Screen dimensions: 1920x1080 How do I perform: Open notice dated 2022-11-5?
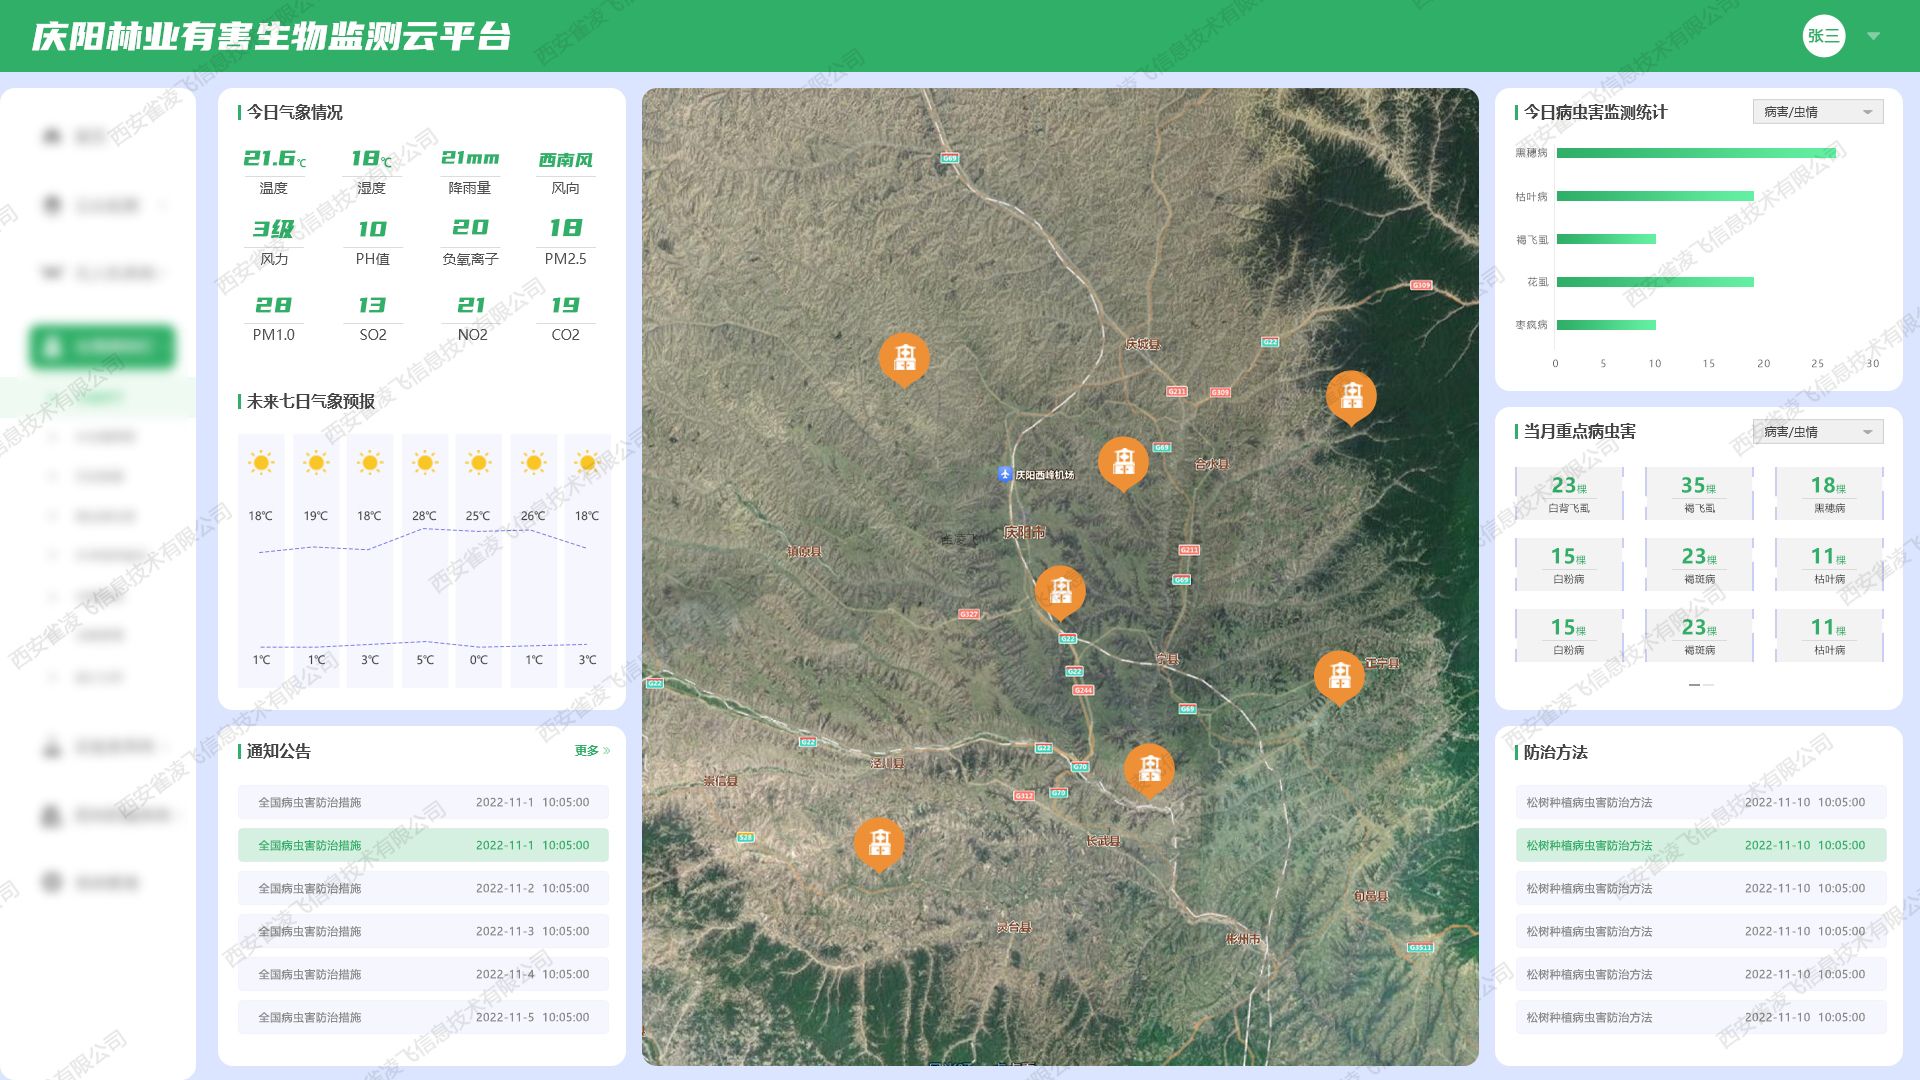423,1017
